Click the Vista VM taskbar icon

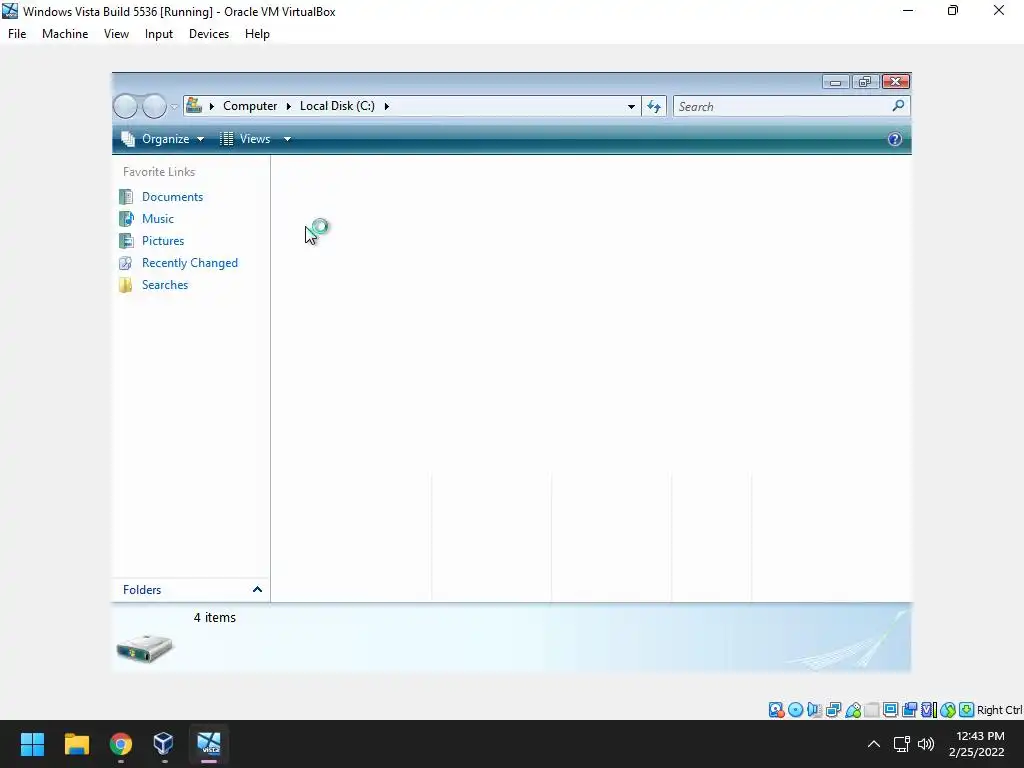click(x=209, y=744)
